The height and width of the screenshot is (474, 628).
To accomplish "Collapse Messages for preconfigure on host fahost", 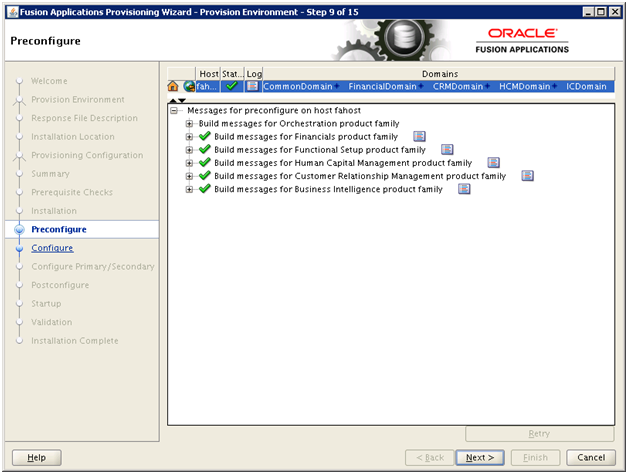I will pos(174,111).
